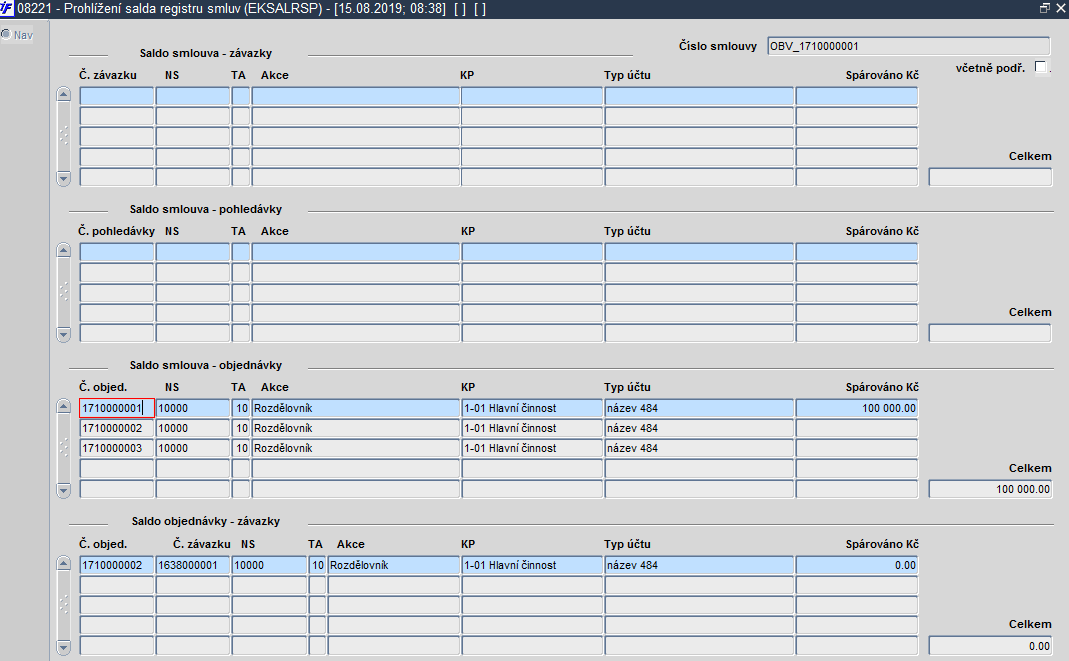1069x661 pixels.
Task: Click Celkem total field of závazky section
Action: [990, 177]
